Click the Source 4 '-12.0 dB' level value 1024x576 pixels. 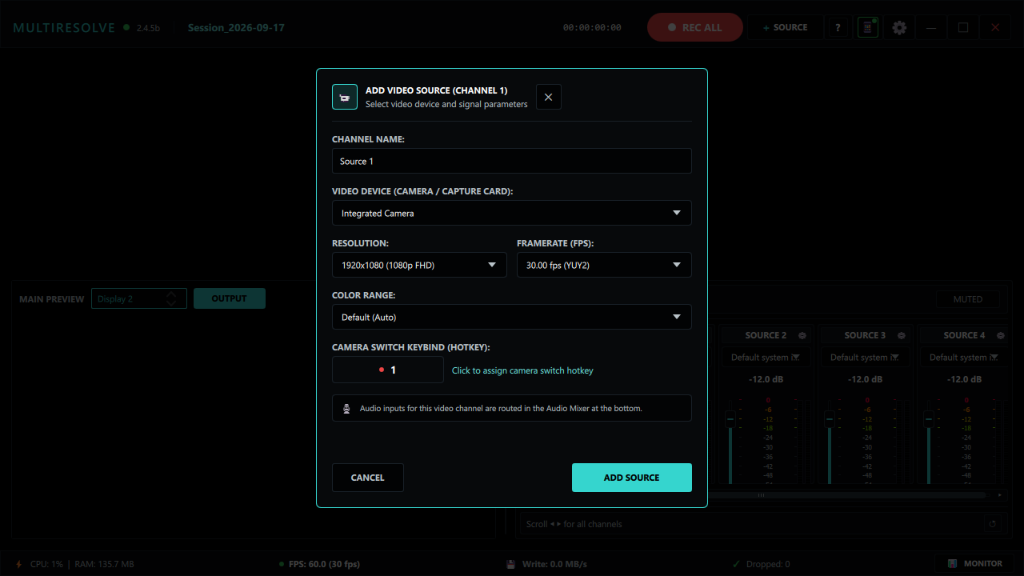click(x=964, y=379)
